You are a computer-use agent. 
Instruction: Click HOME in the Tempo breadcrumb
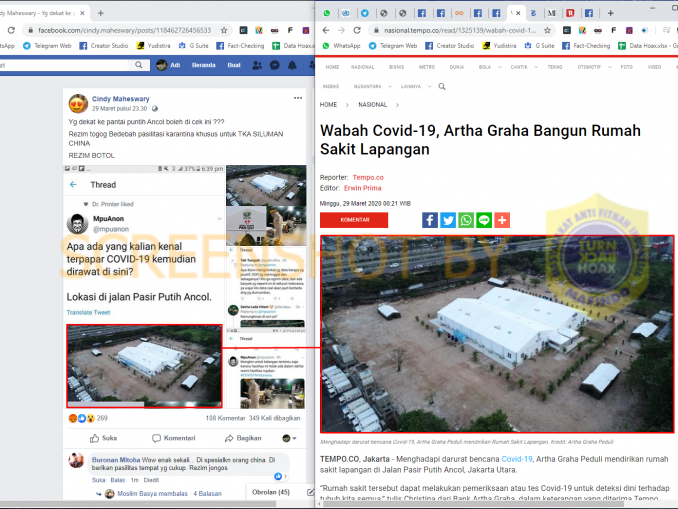328,105
